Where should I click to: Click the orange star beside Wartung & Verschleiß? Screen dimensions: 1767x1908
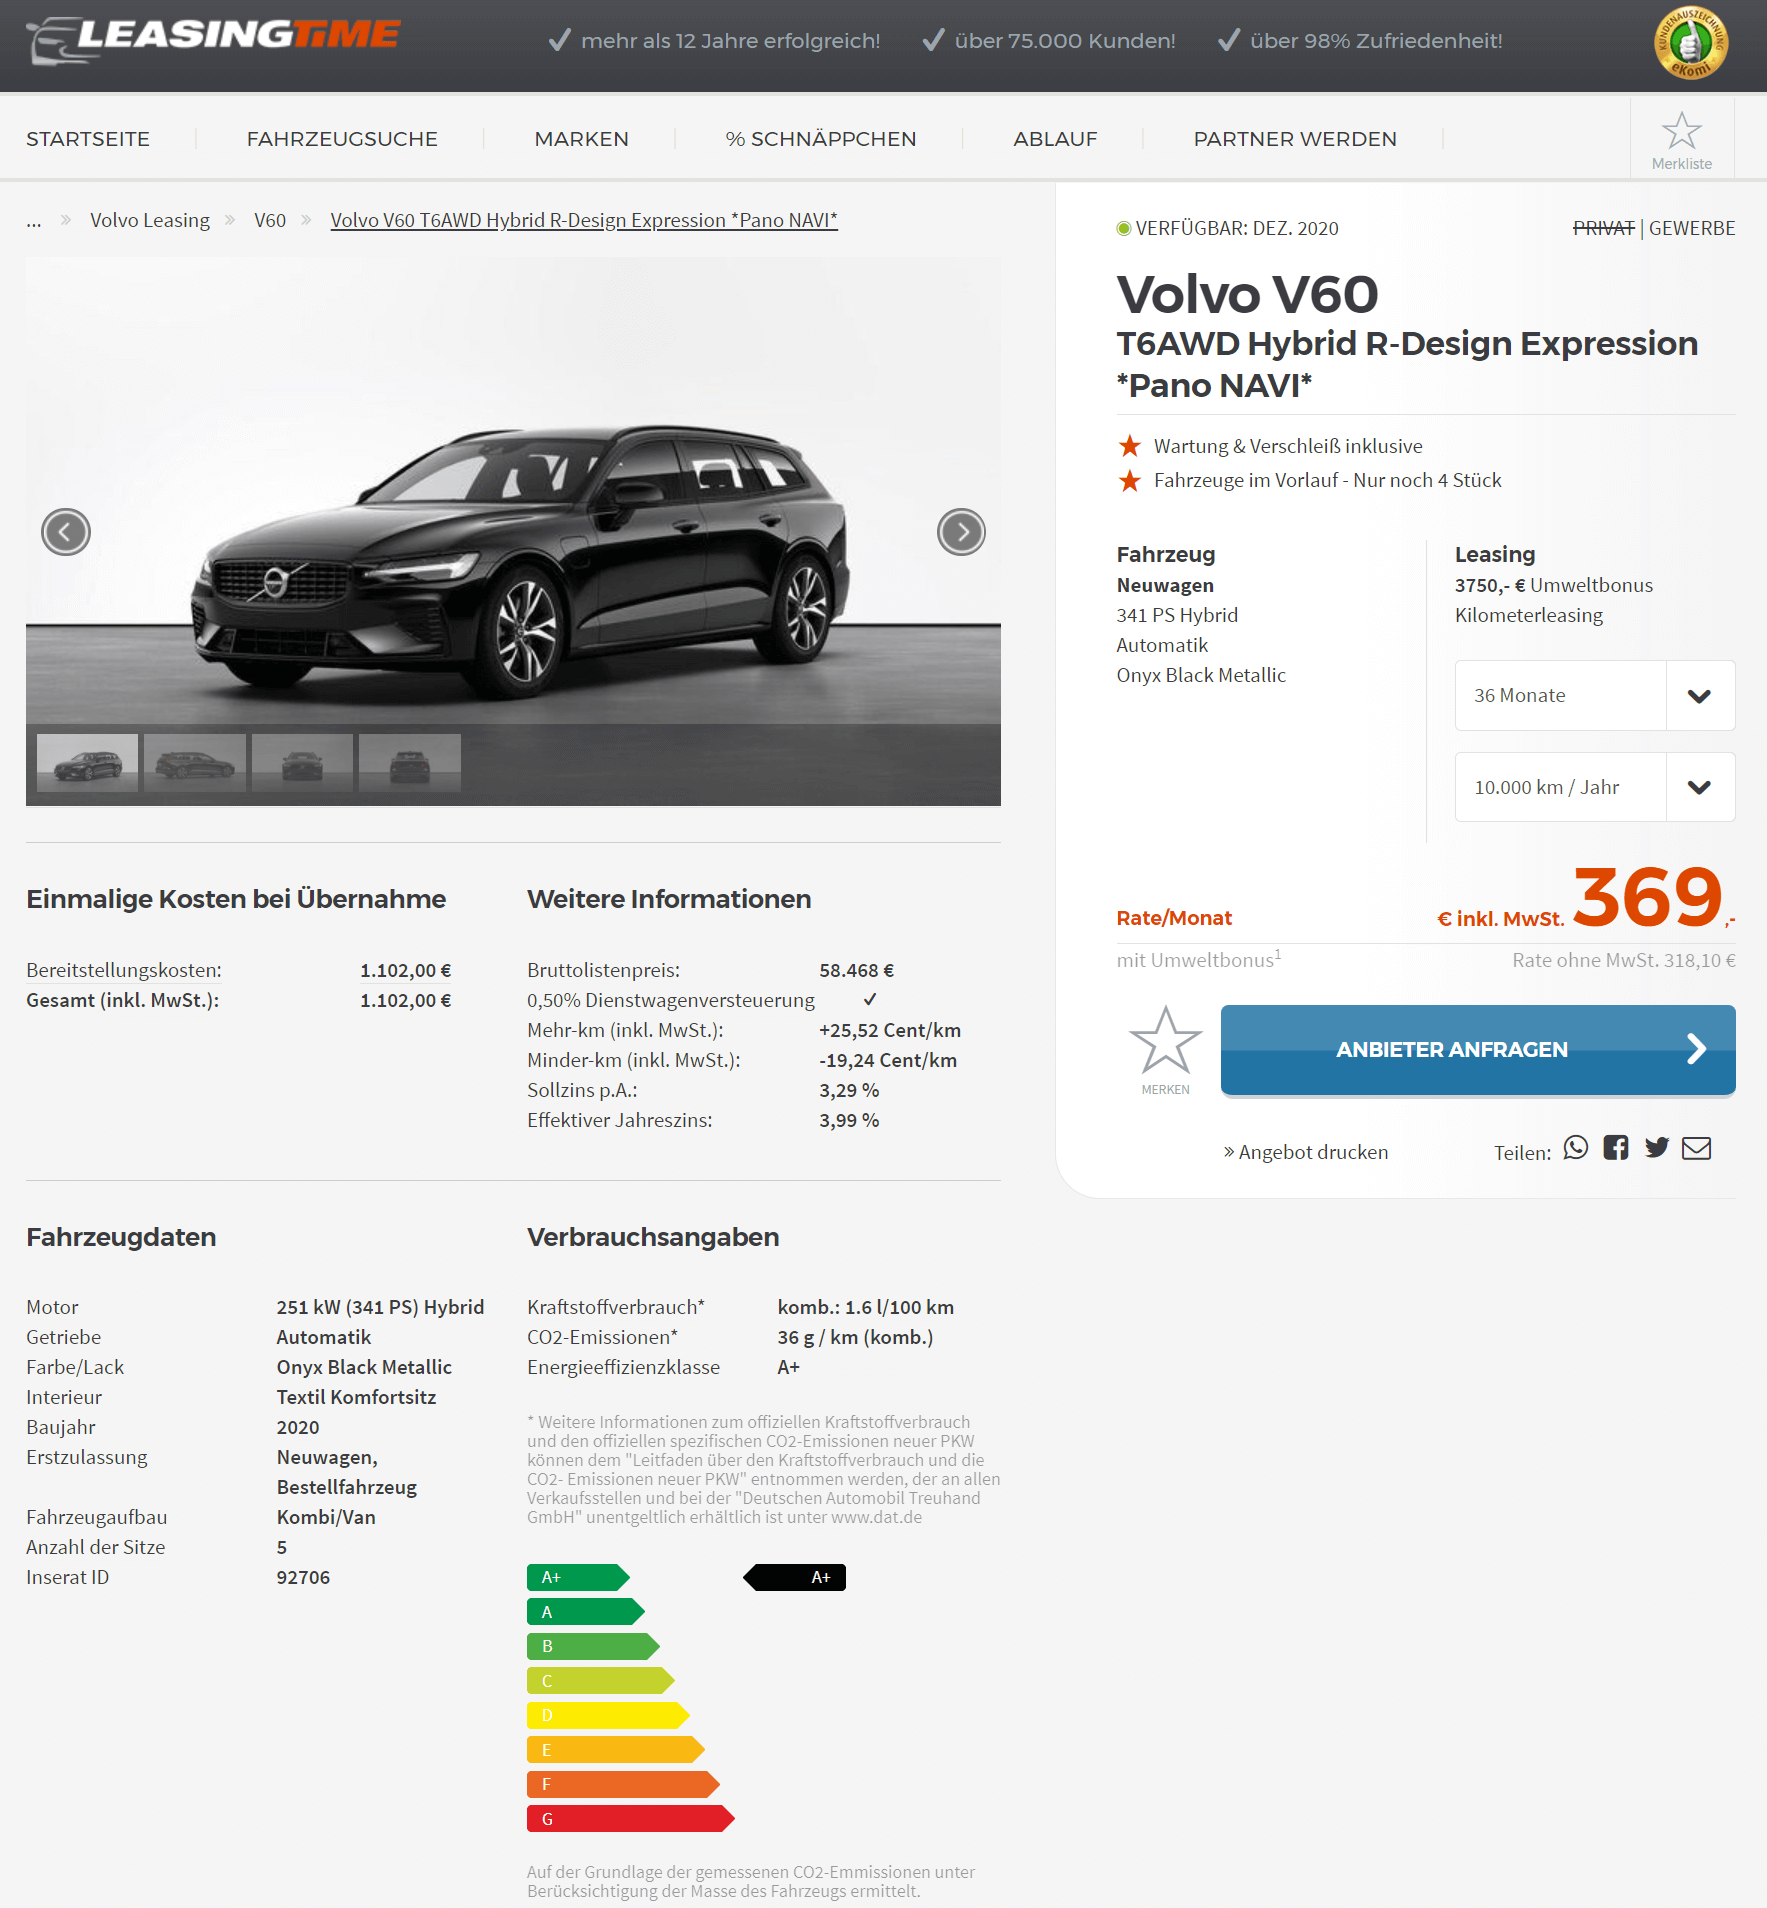pyautogui.click(x=1130, y=446)
